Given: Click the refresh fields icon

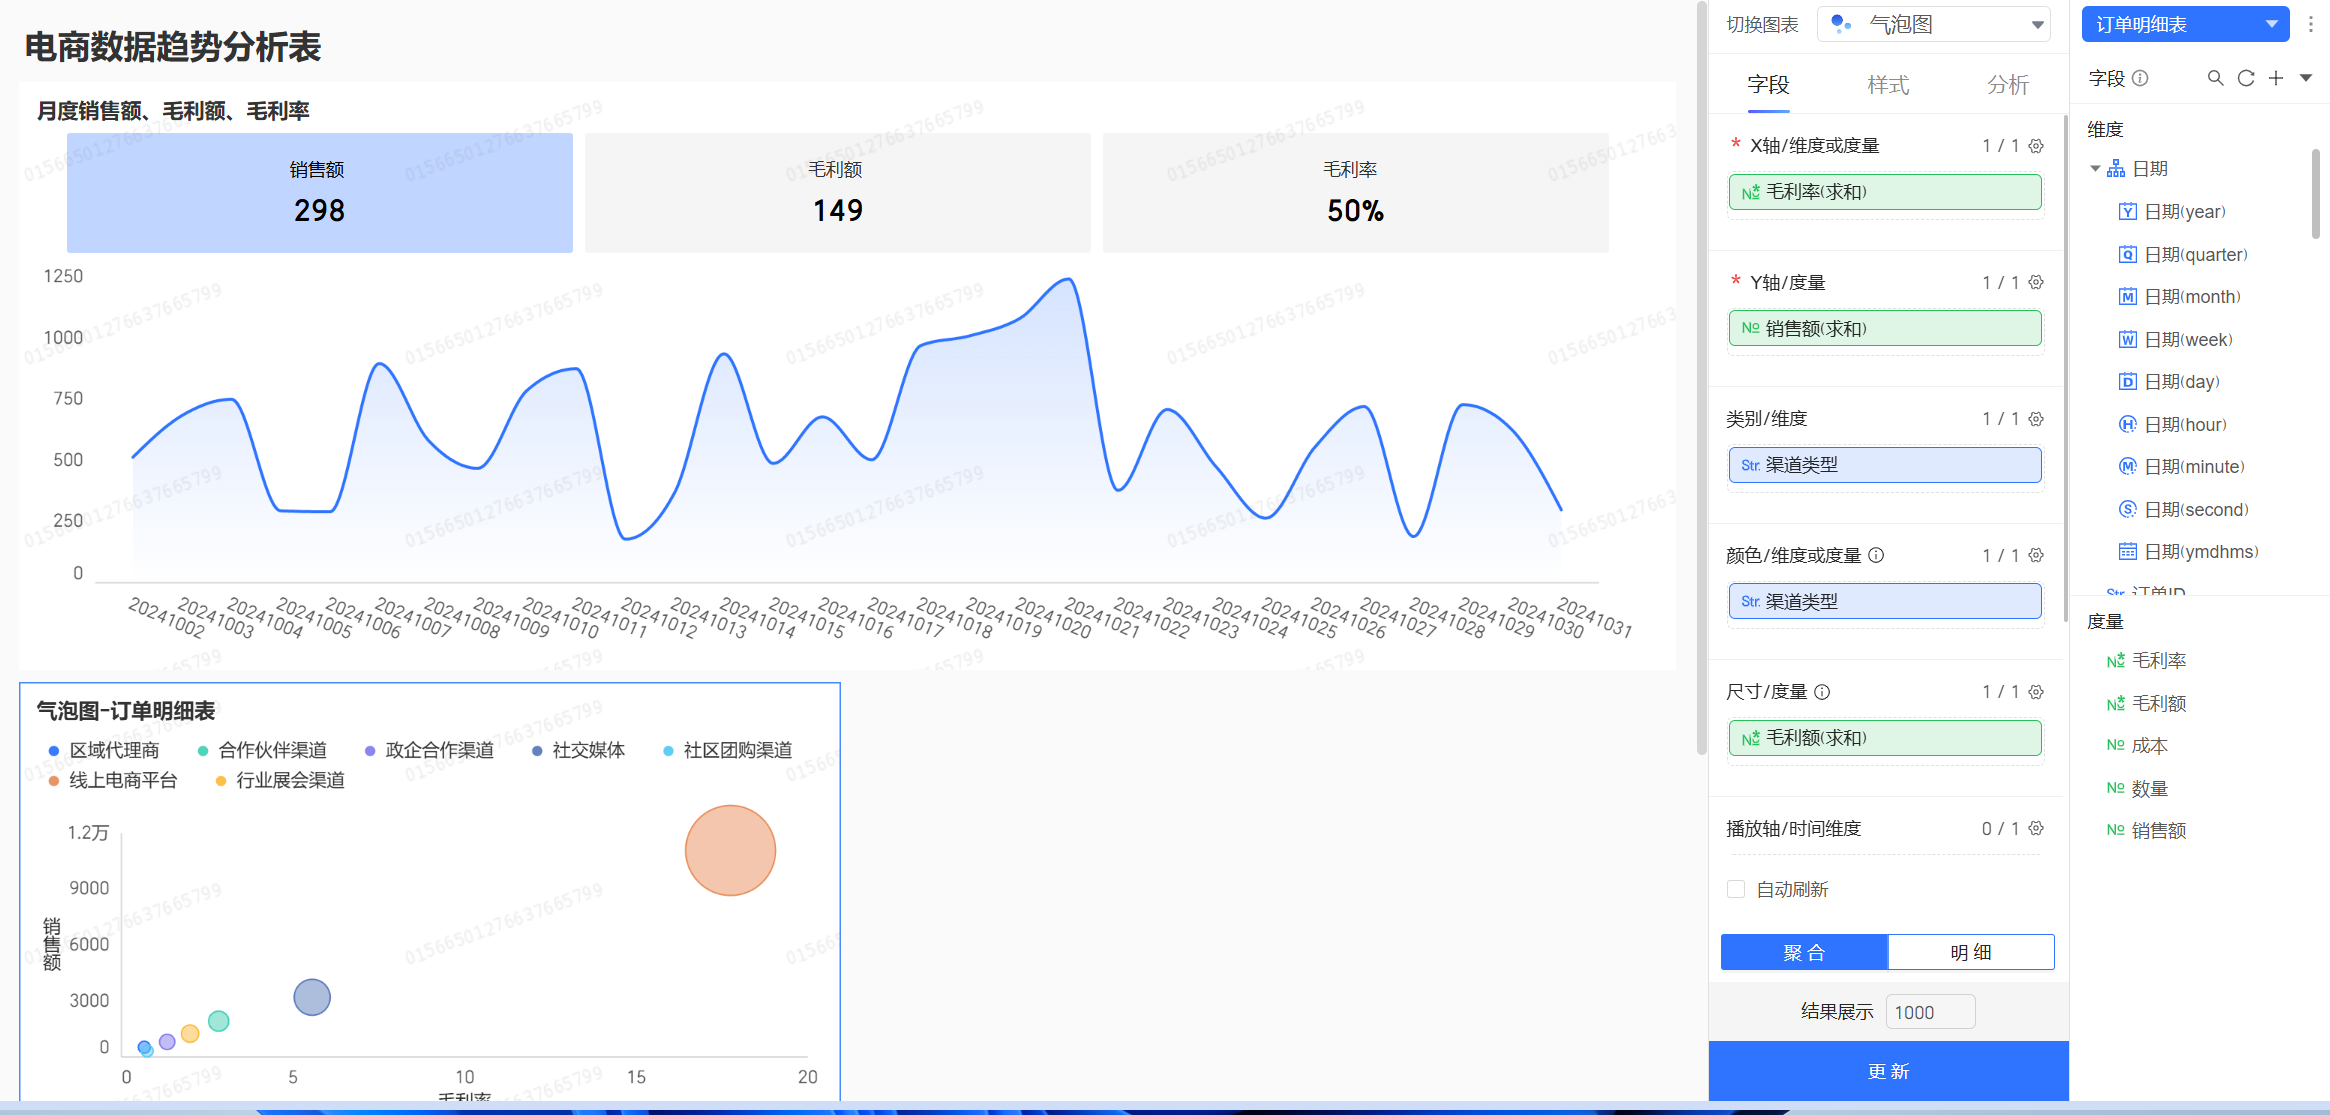Looking at the screenshot, I should 2246,78.
